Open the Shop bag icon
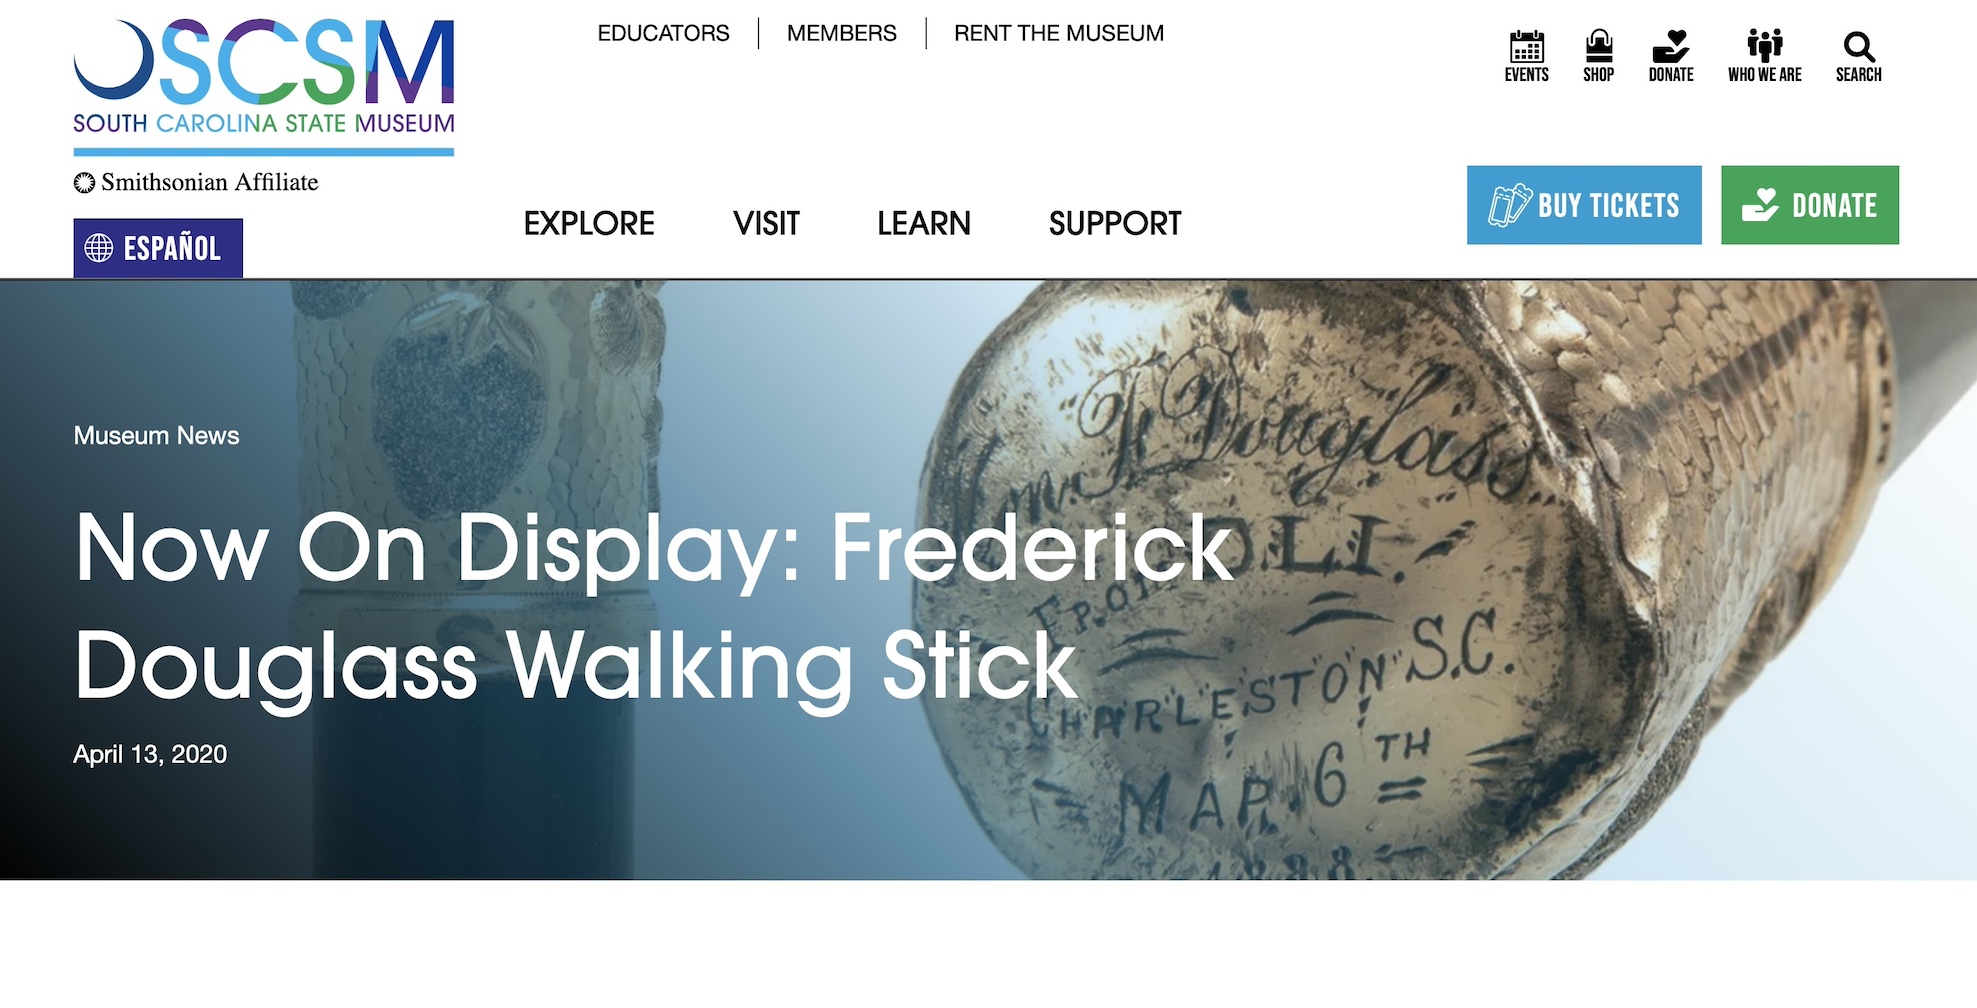This screenshot has width=1977, height=1008. click(1598, 46)
